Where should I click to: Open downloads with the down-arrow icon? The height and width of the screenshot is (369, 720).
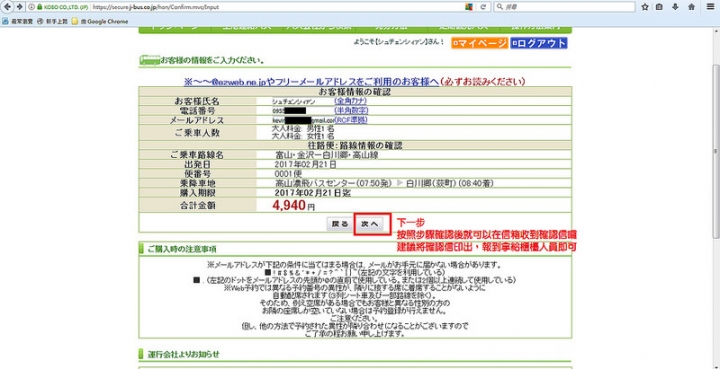coord(675,7)
